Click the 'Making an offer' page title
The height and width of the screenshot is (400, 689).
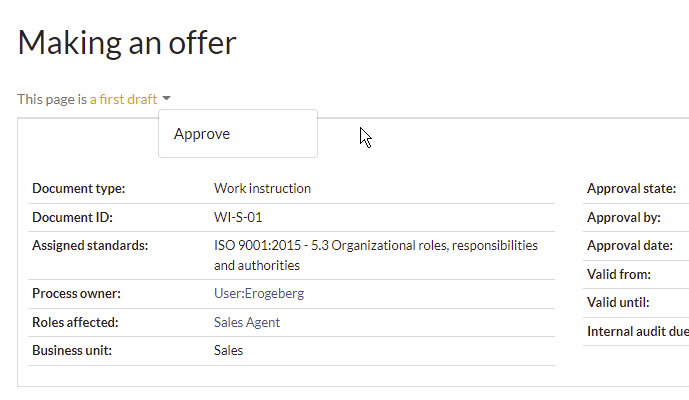coord(127,43)
